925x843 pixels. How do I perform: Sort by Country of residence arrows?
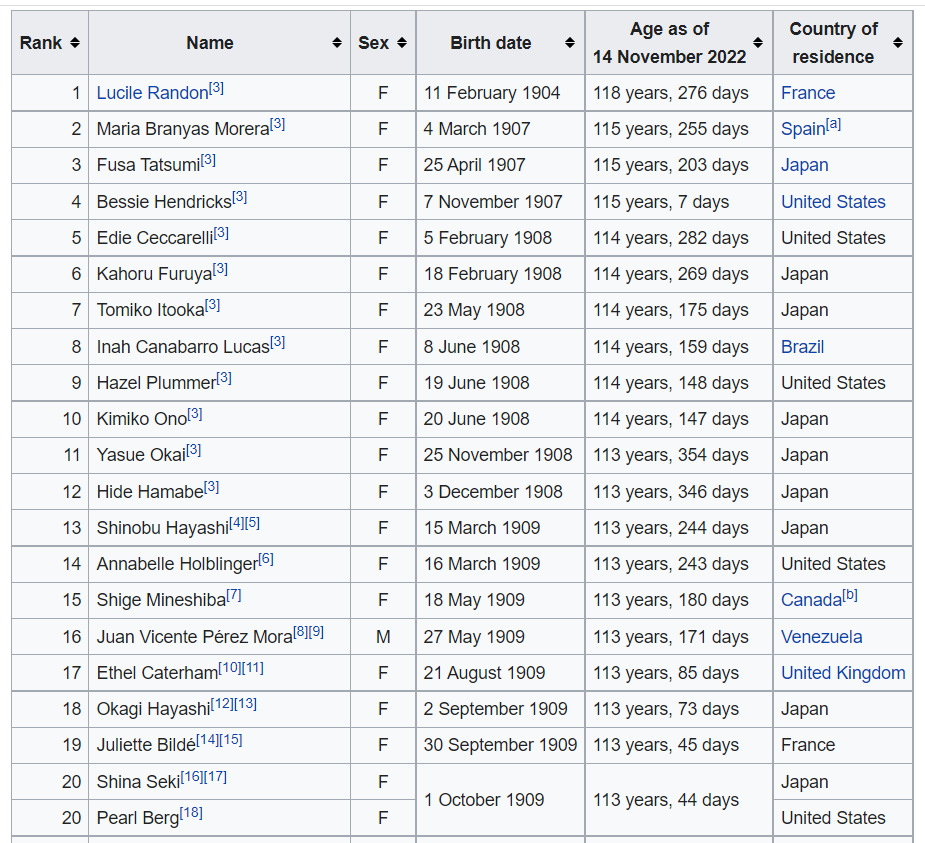[x=898, y=42]
